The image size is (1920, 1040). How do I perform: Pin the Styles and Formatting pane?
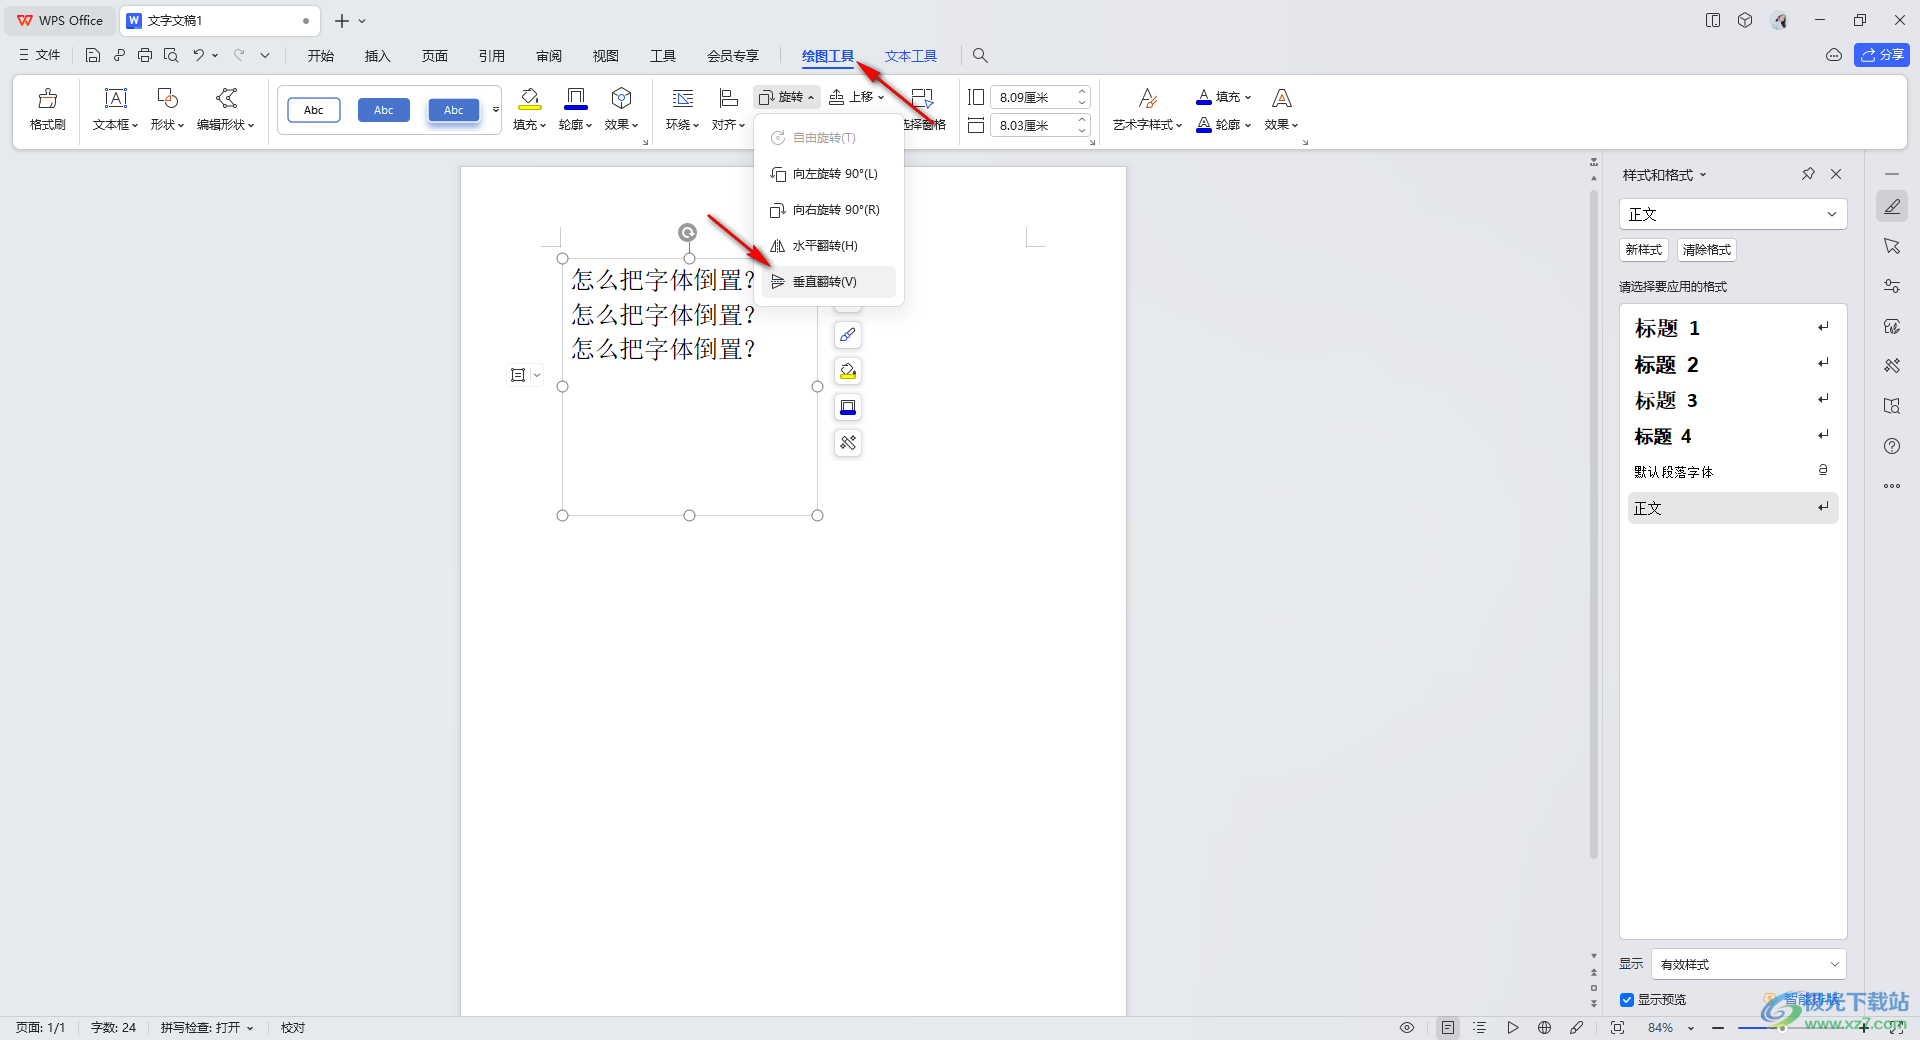click(1808, 174)
